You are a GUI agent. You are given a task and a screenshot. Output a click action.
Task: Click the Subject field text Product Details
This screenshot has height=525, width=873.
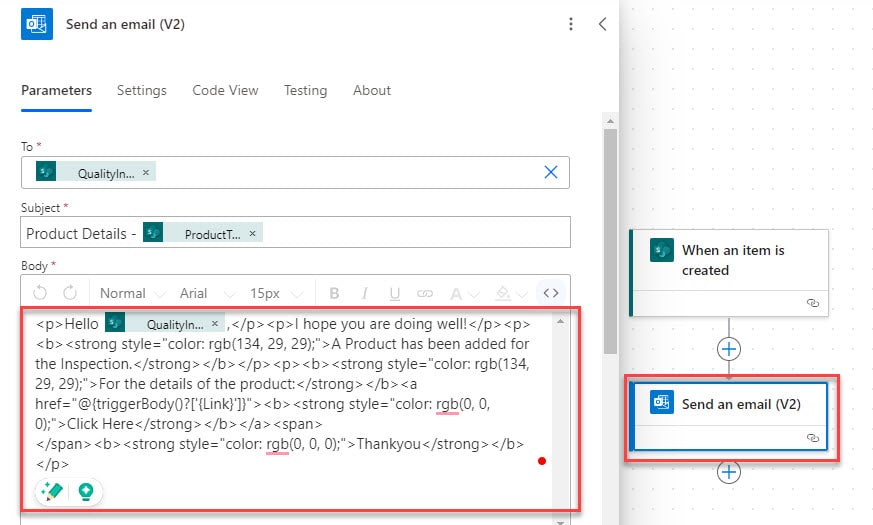tap(76, 233)
